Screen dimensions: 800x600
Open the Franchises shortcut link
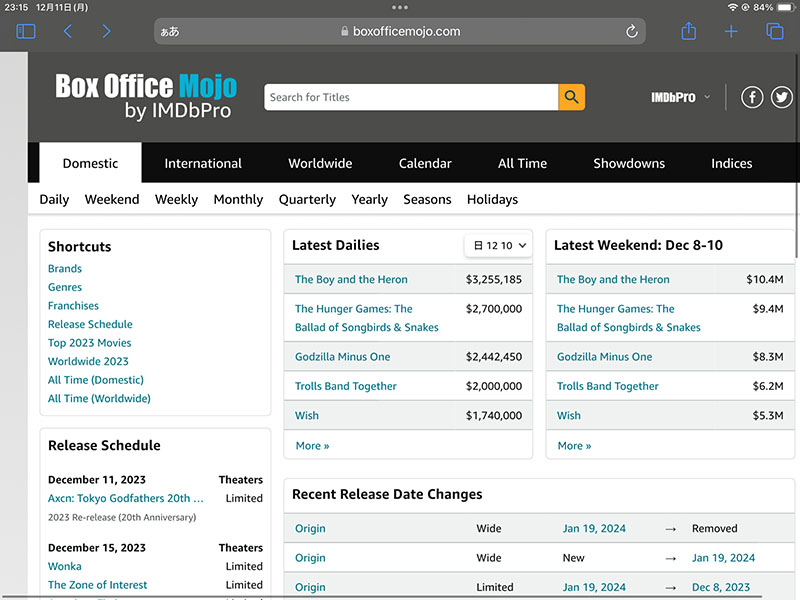click(x=73, y=306)
